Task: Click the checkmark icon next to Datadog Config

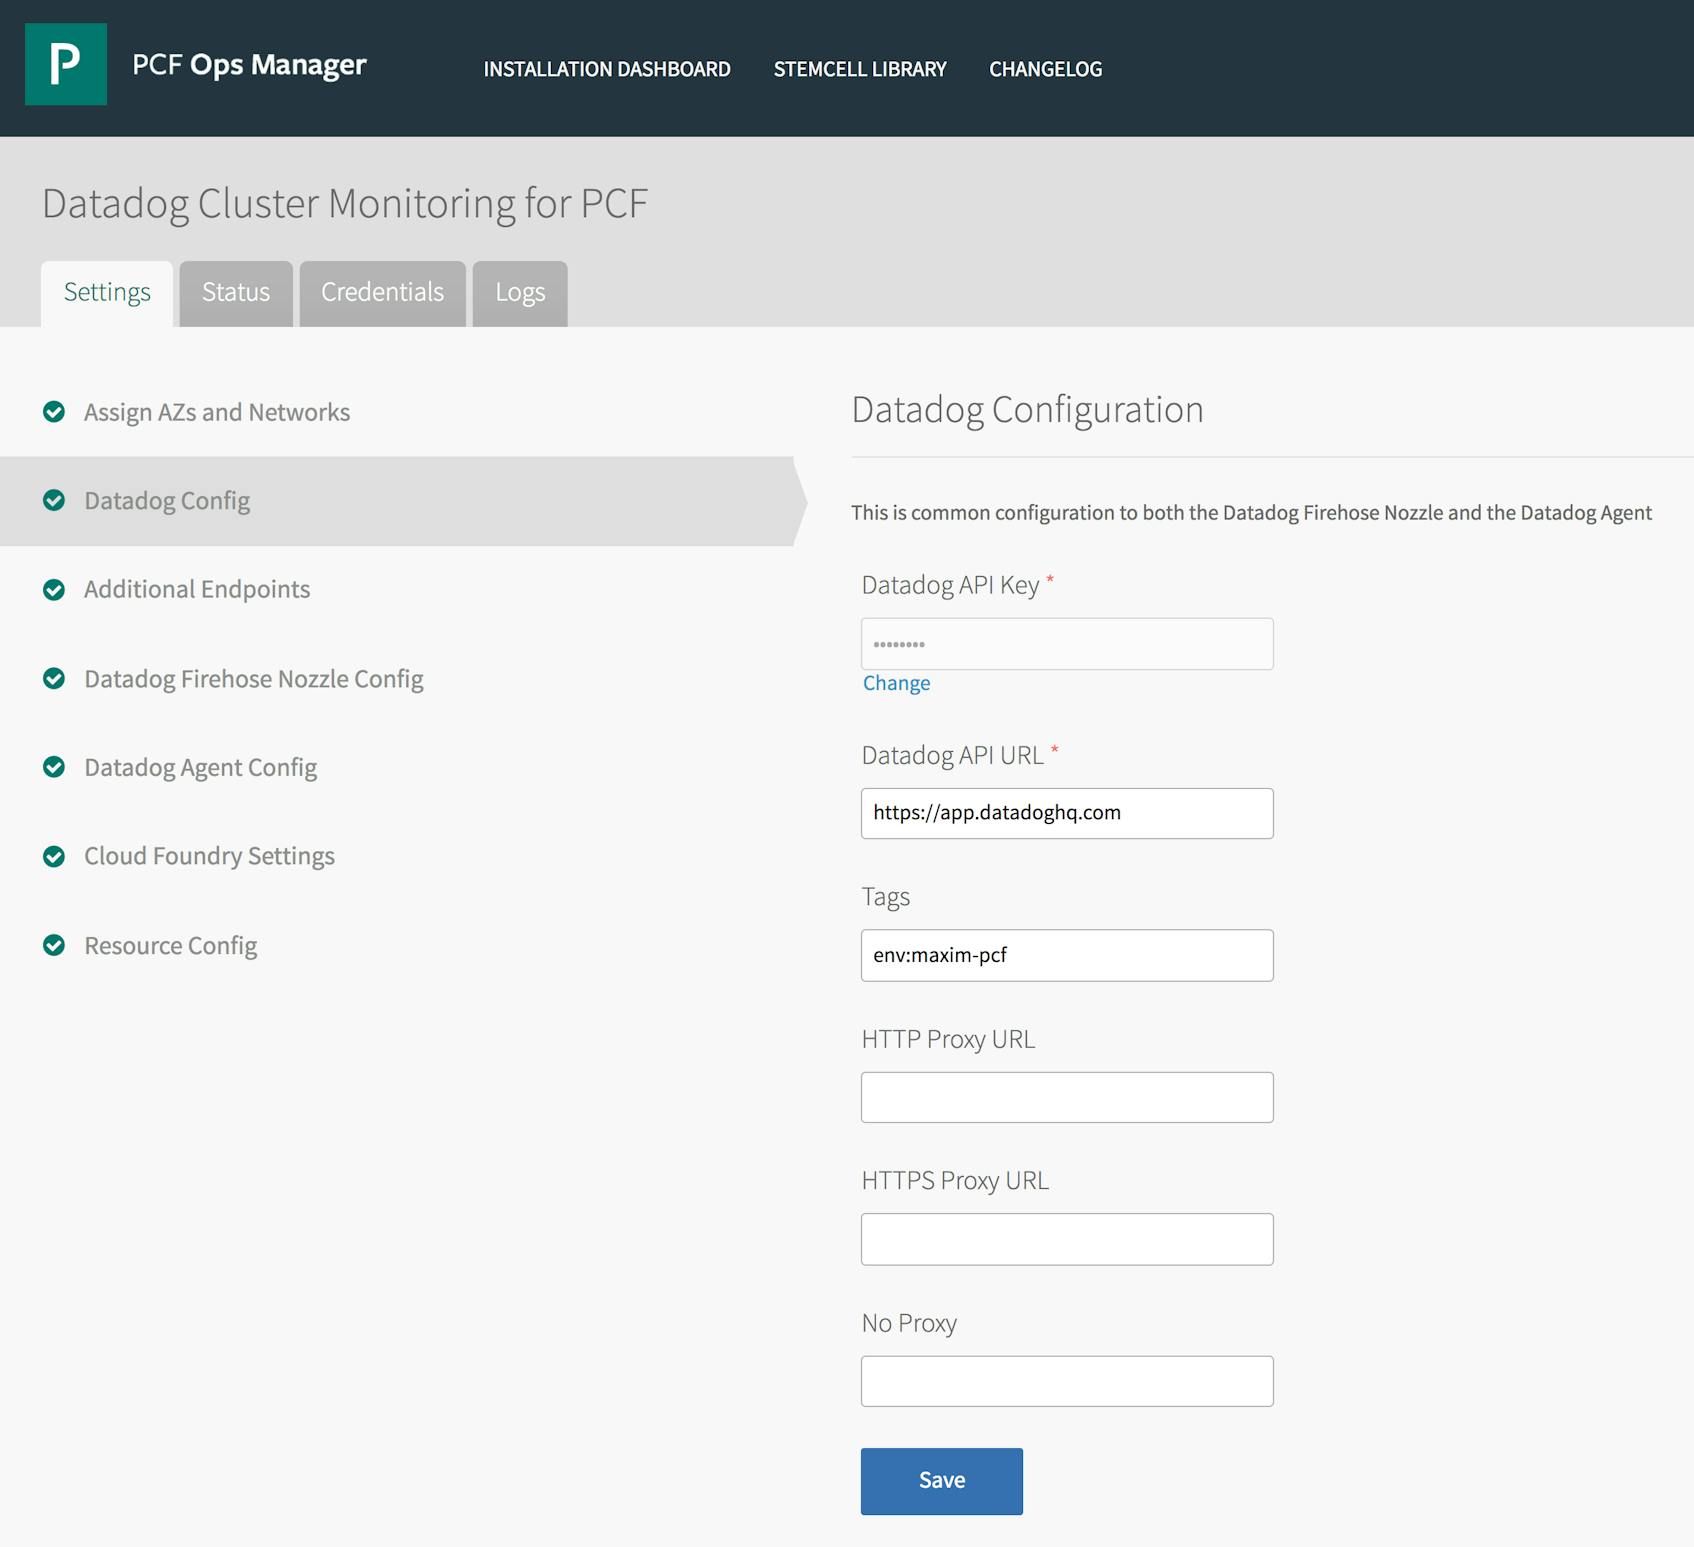Action: pos(54,501)
